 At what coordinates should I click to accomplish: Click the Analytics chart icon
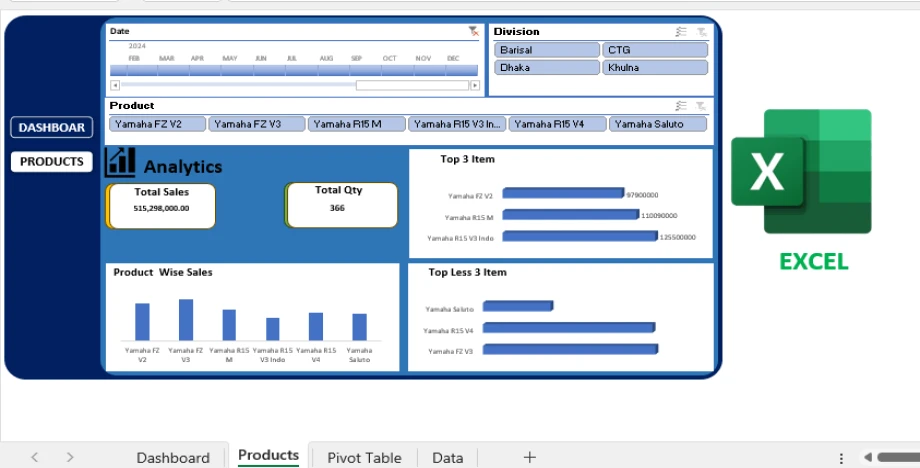tap(121, 162)
